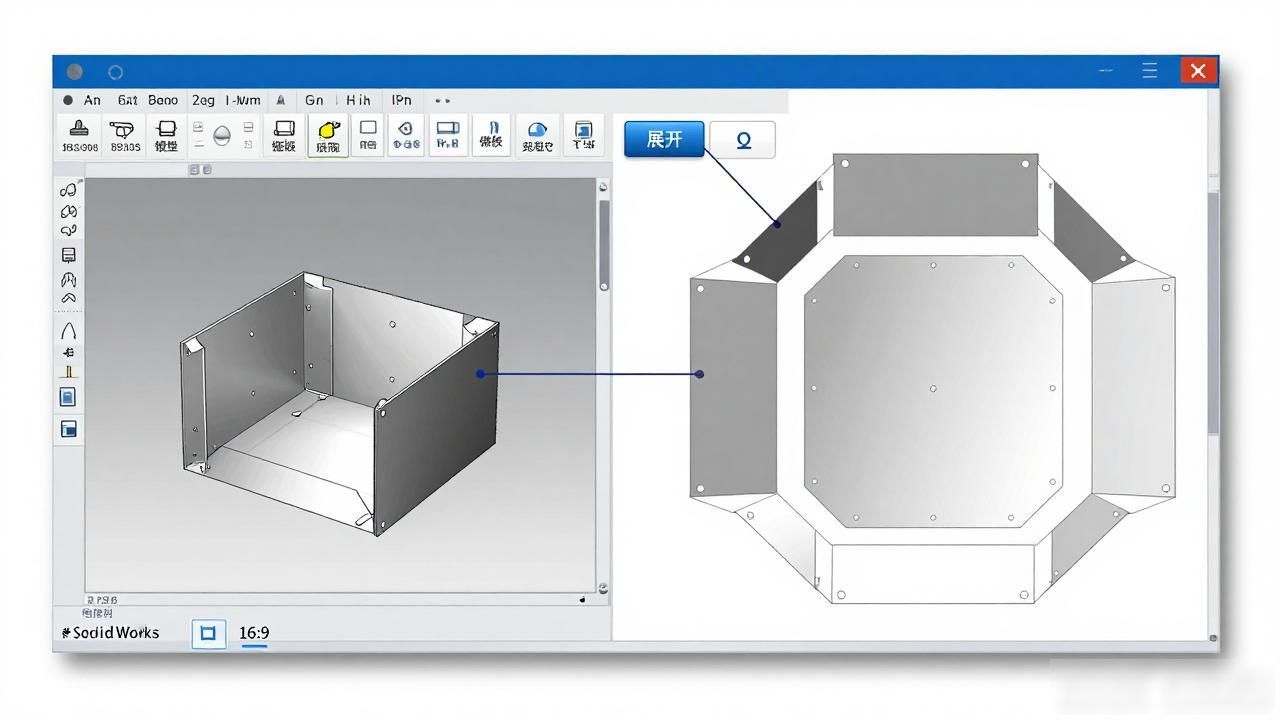This screenshot has height=720, width=1280.
Task: Select the tall parabola curve icon in sidebar
Action: pyautogui.click(x=69, y=331)
